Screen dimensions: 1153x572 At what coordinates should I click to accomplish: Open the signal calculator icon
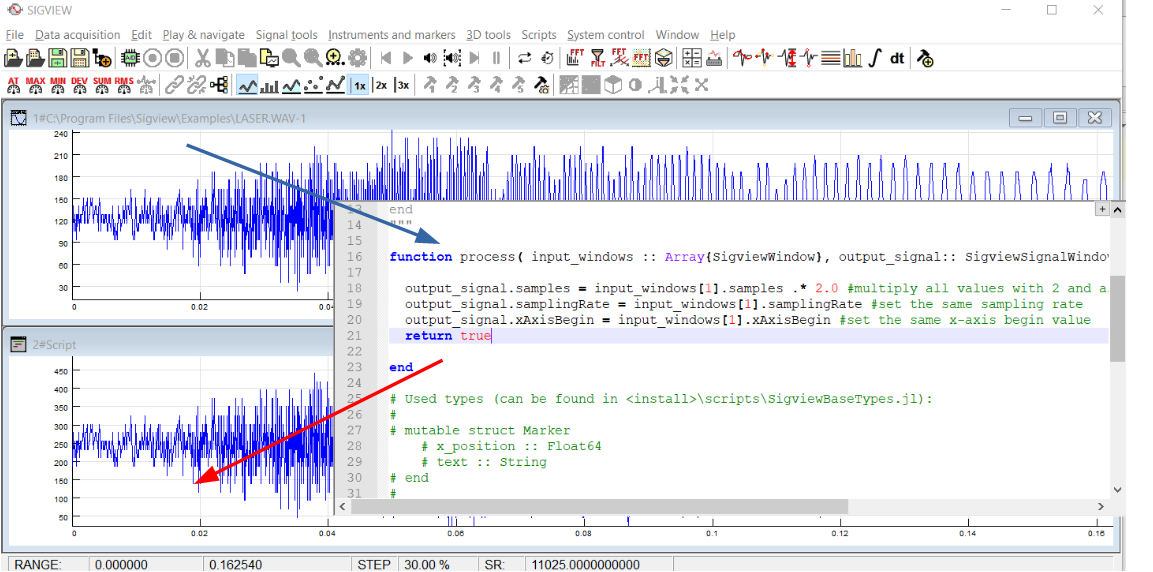click(691, 58)
